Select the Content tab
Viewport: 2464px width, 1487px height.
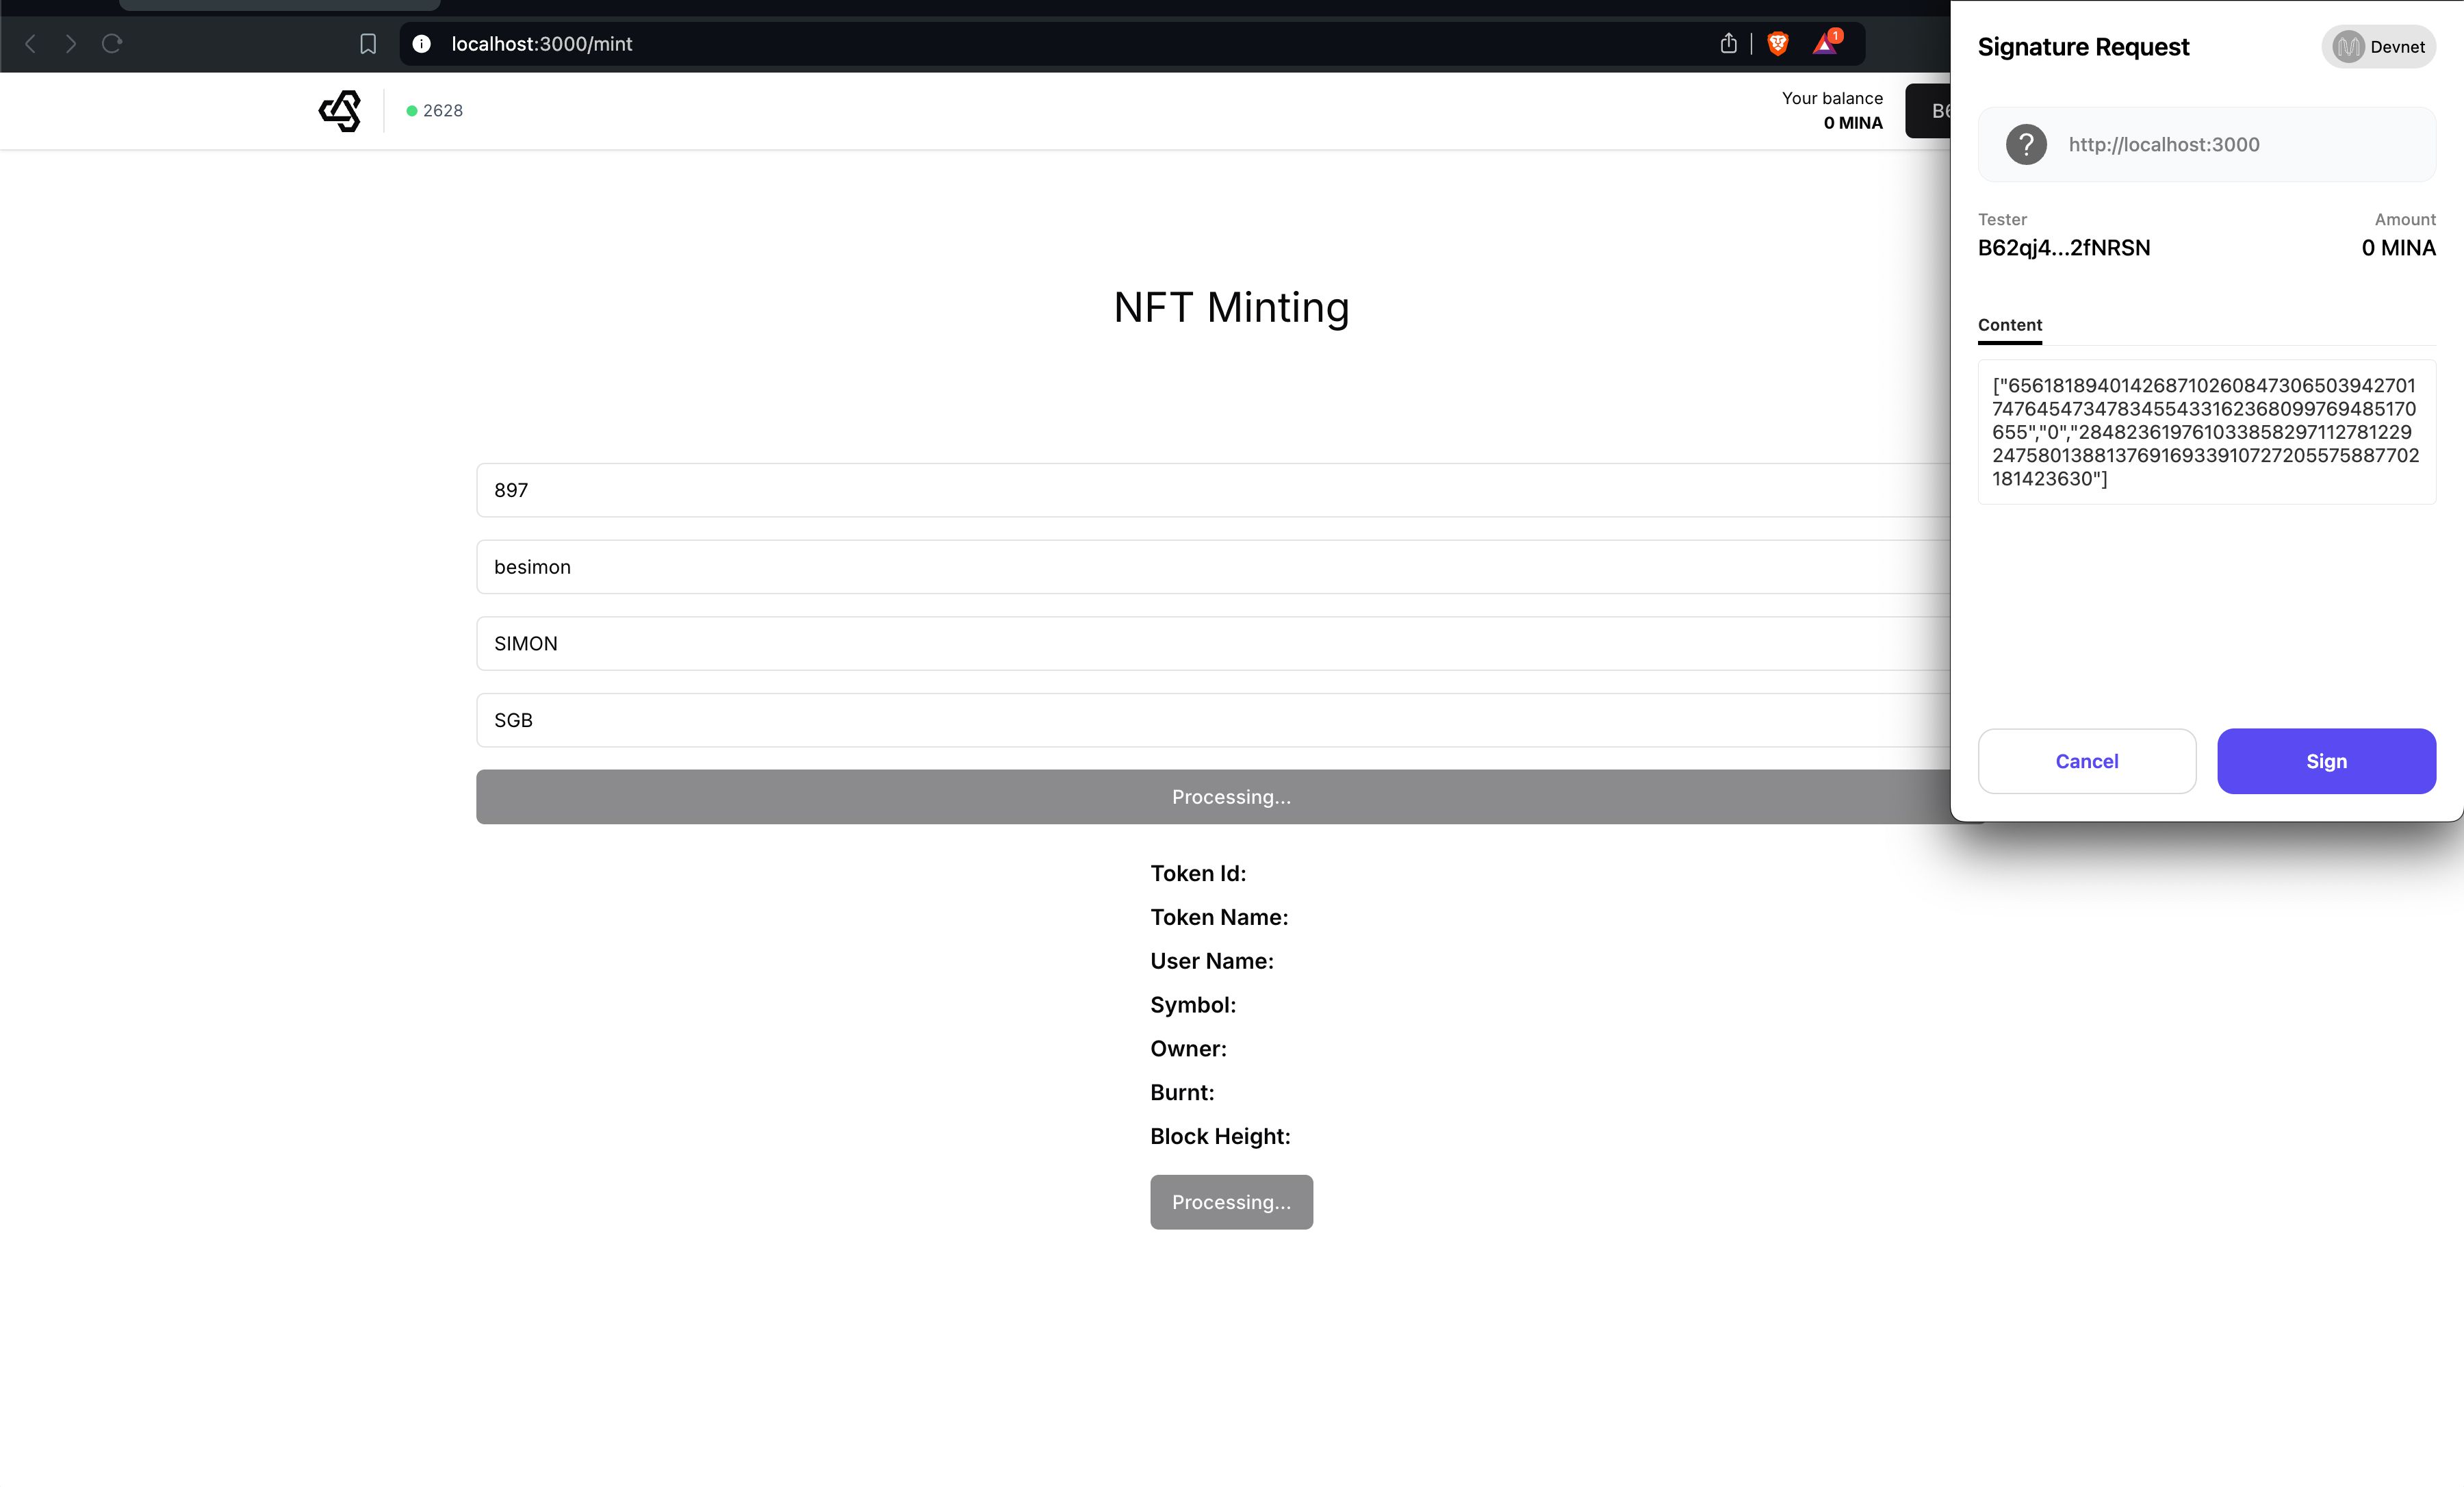point(2009,325)
